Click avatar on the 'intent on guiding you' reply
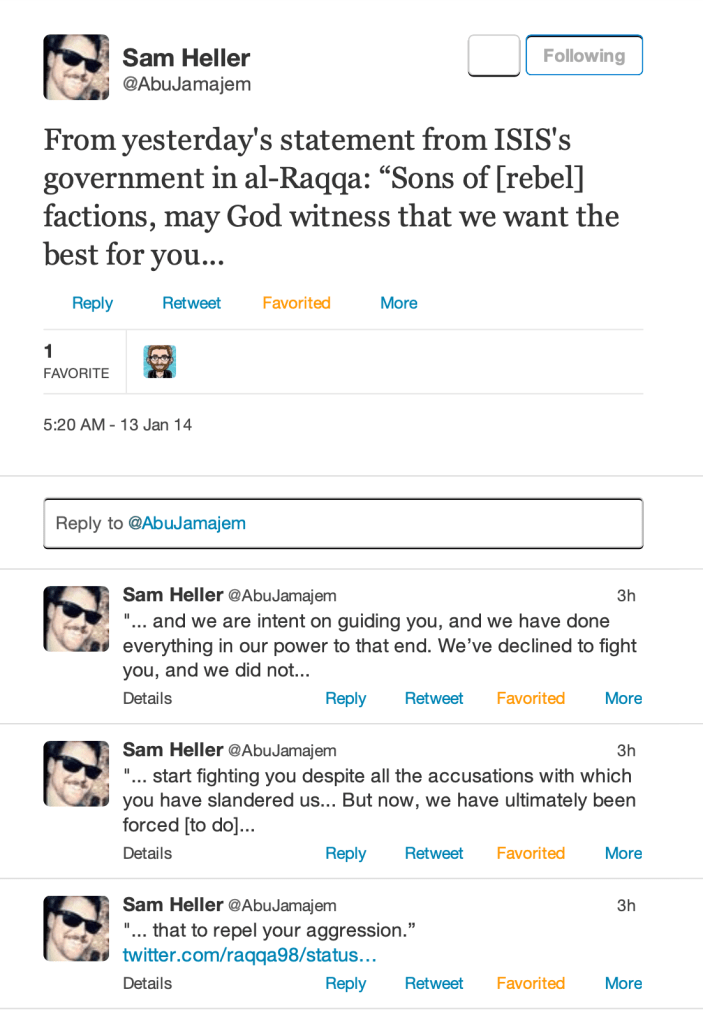The width and height of the screenshot is (703, 1024). 76,619
